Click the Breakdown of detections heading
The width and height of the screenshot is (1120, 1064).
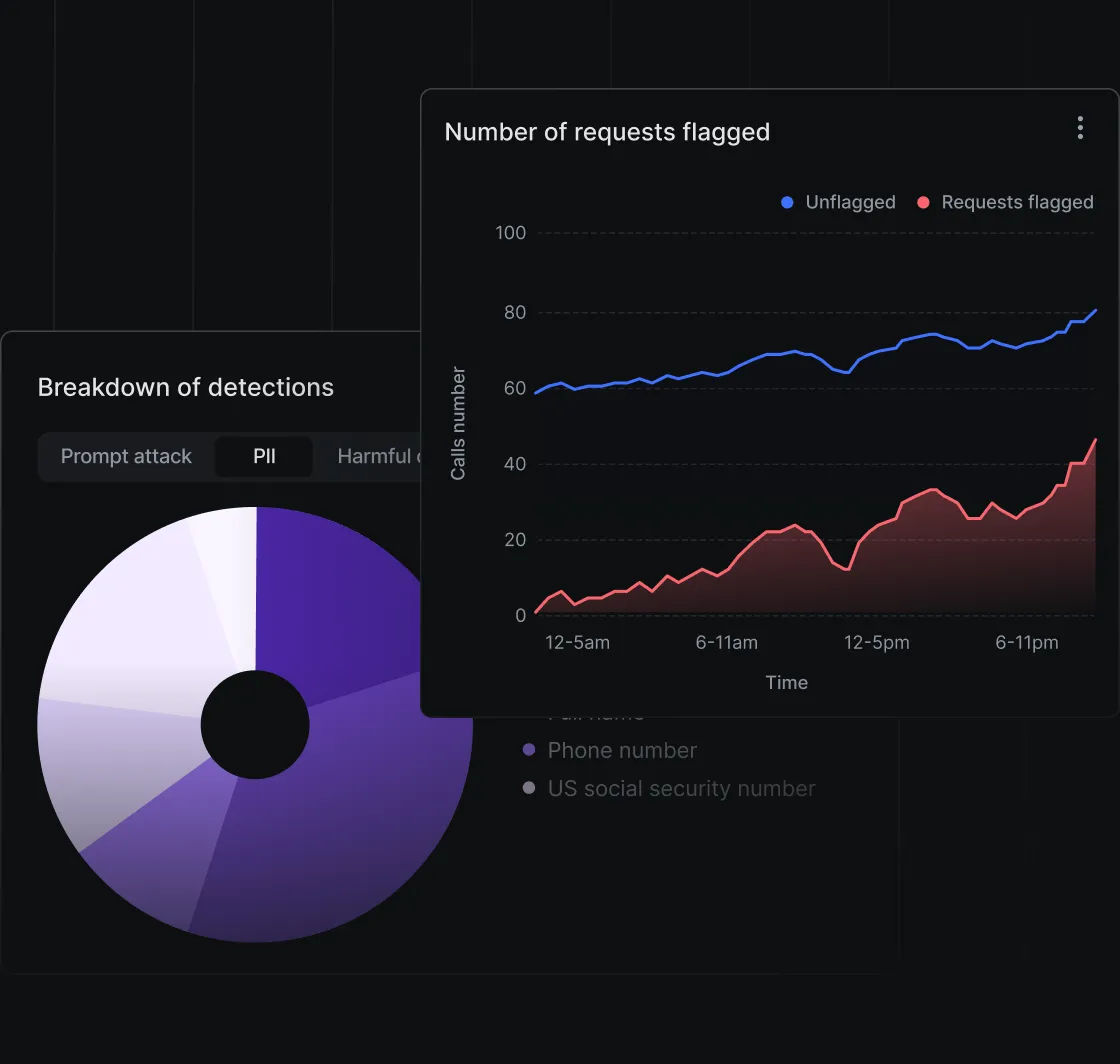click(x=186, y=387)
